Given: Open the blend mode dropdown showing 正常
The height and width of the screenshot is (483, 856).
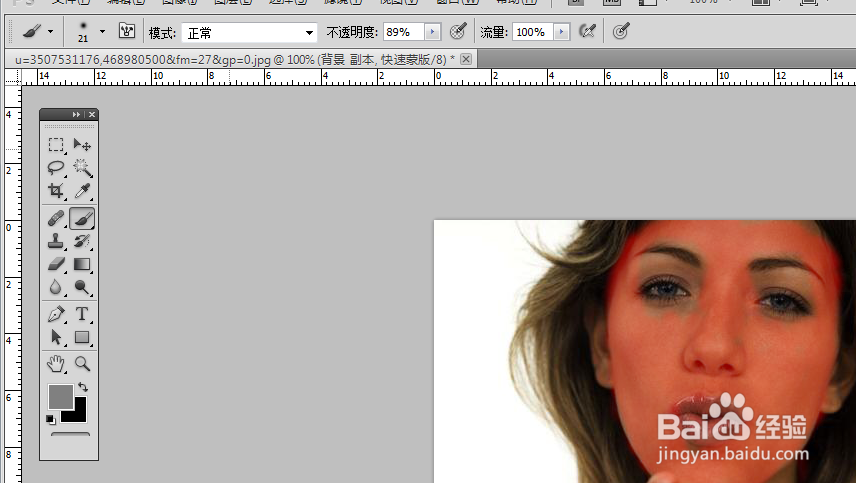Looking at the screenshot, I should [x=249, y=33].
